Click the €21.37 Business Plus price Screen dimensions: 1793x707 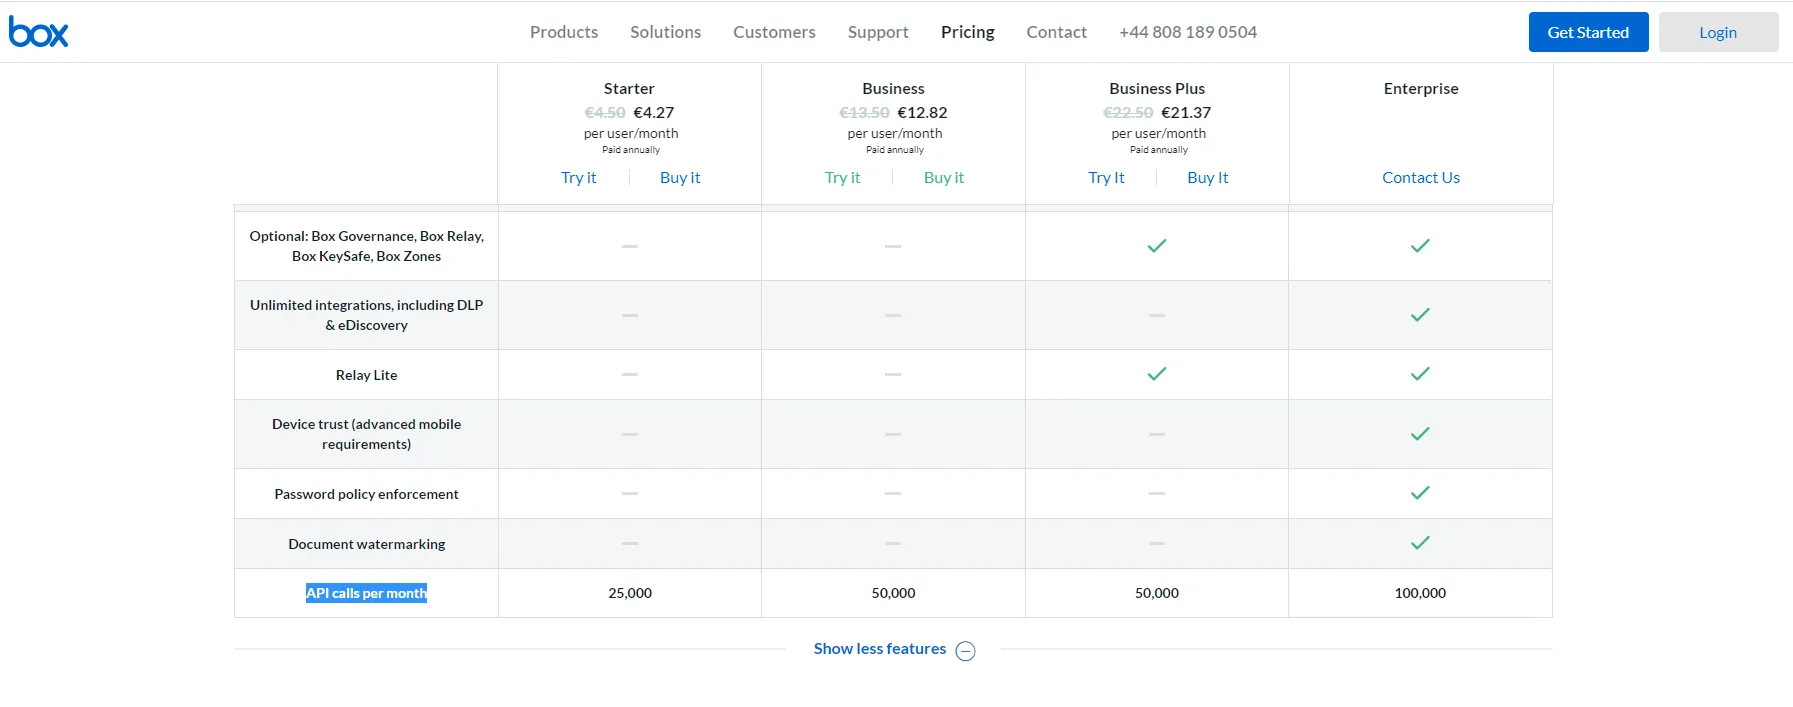coord(1186,112)
